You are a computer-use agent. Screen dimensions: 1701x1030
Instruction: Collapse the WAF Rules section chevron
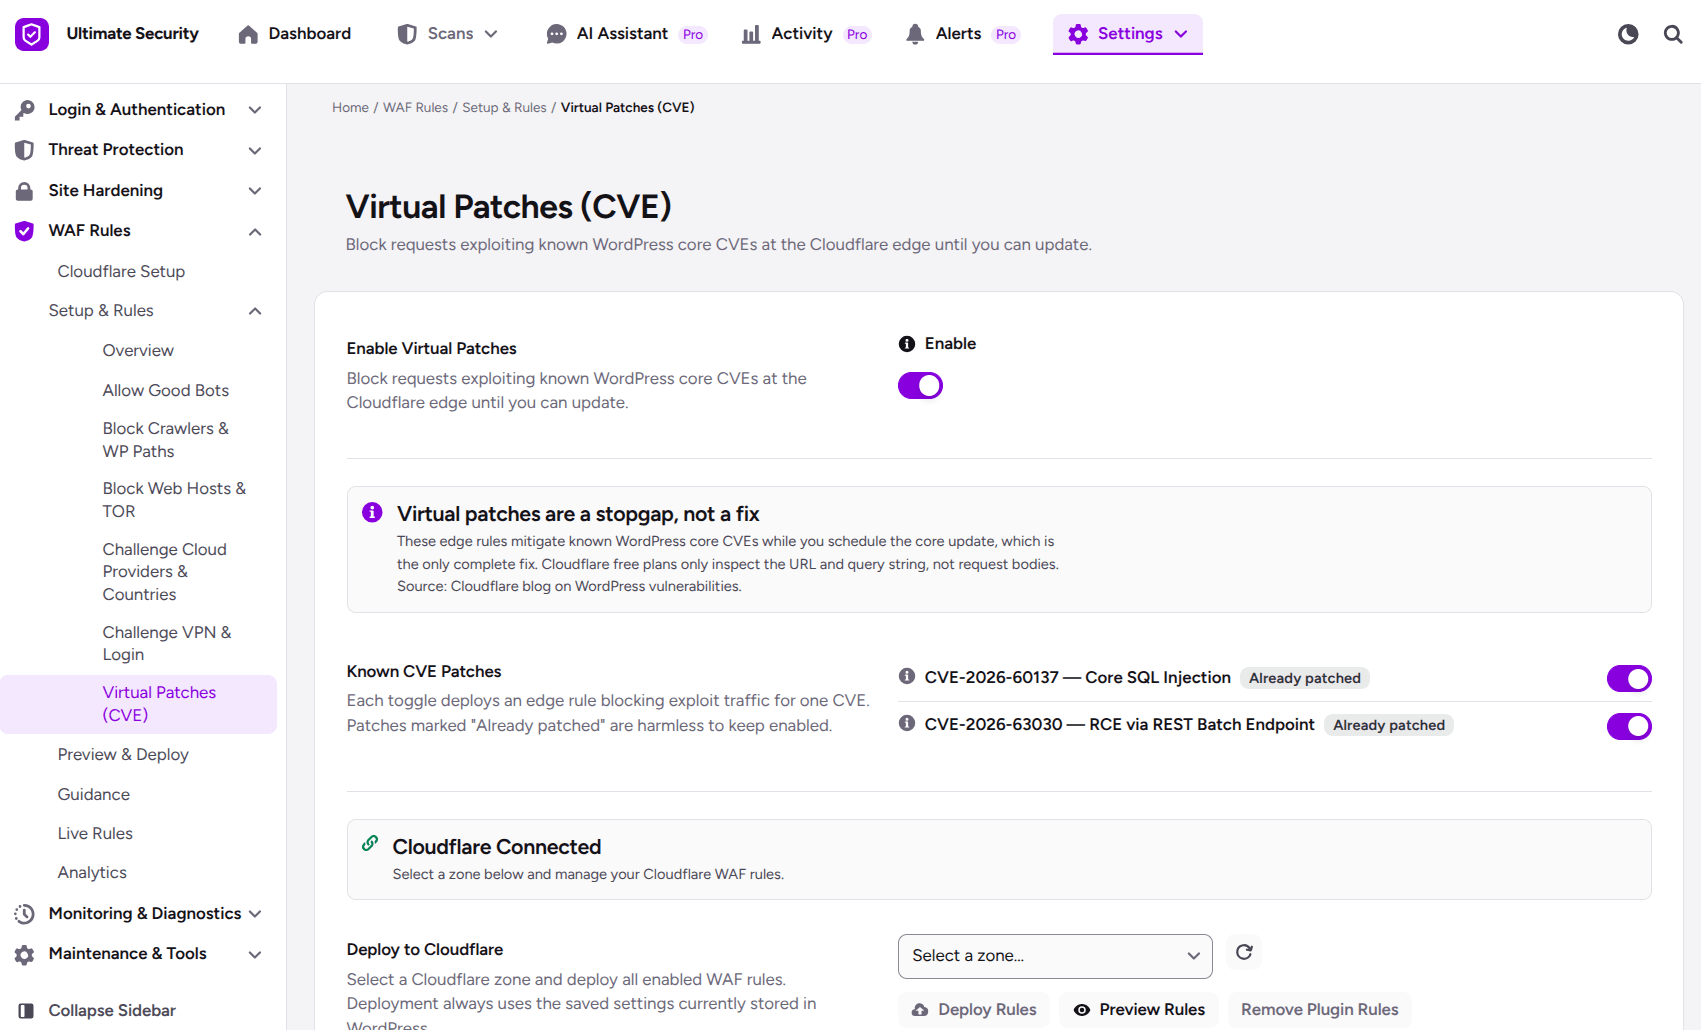pyautogui.click(x=255, y=231)
